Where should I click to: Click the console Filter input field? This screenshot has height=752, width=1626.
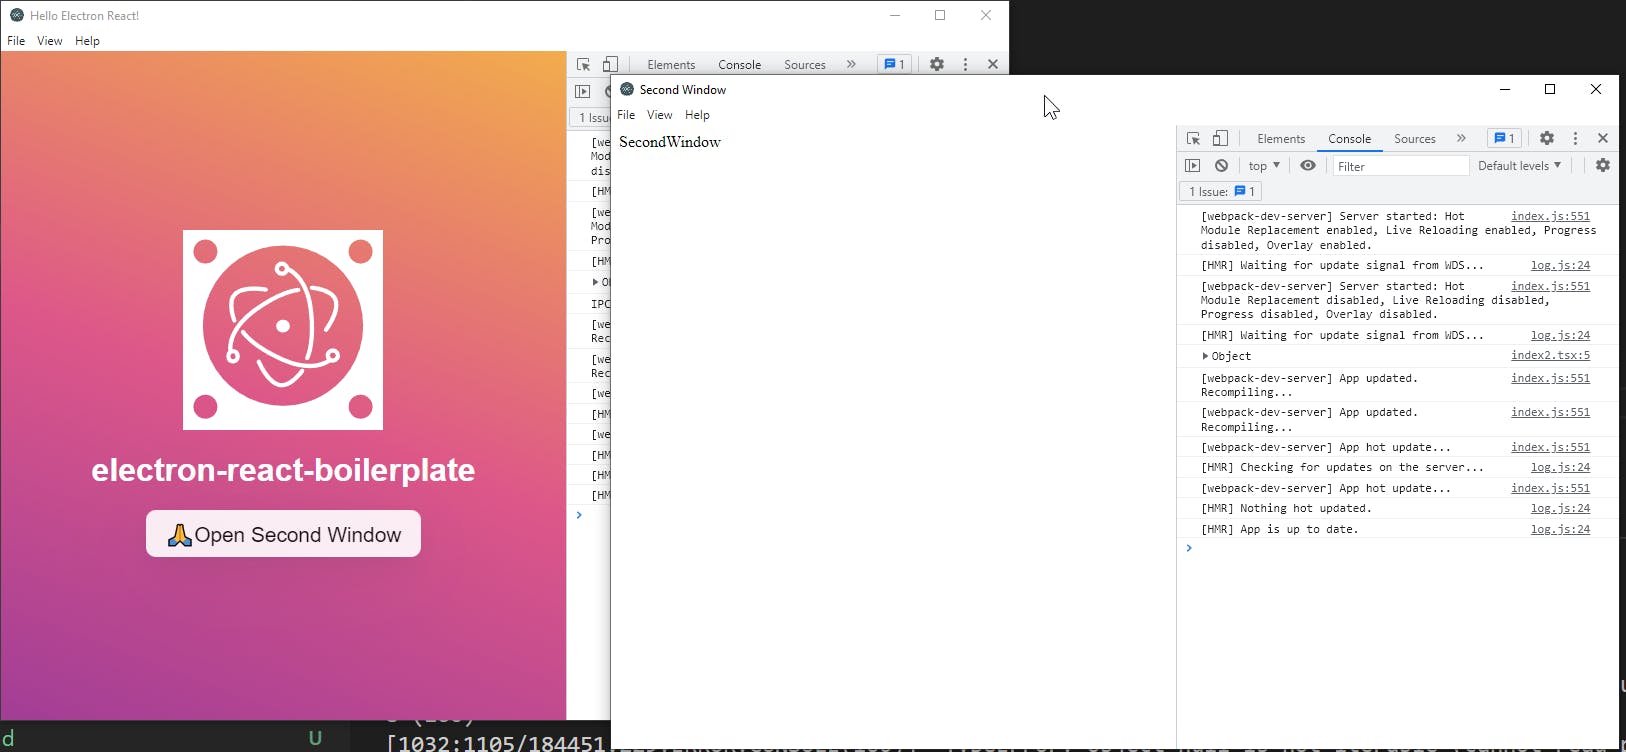coord(1400,166)
